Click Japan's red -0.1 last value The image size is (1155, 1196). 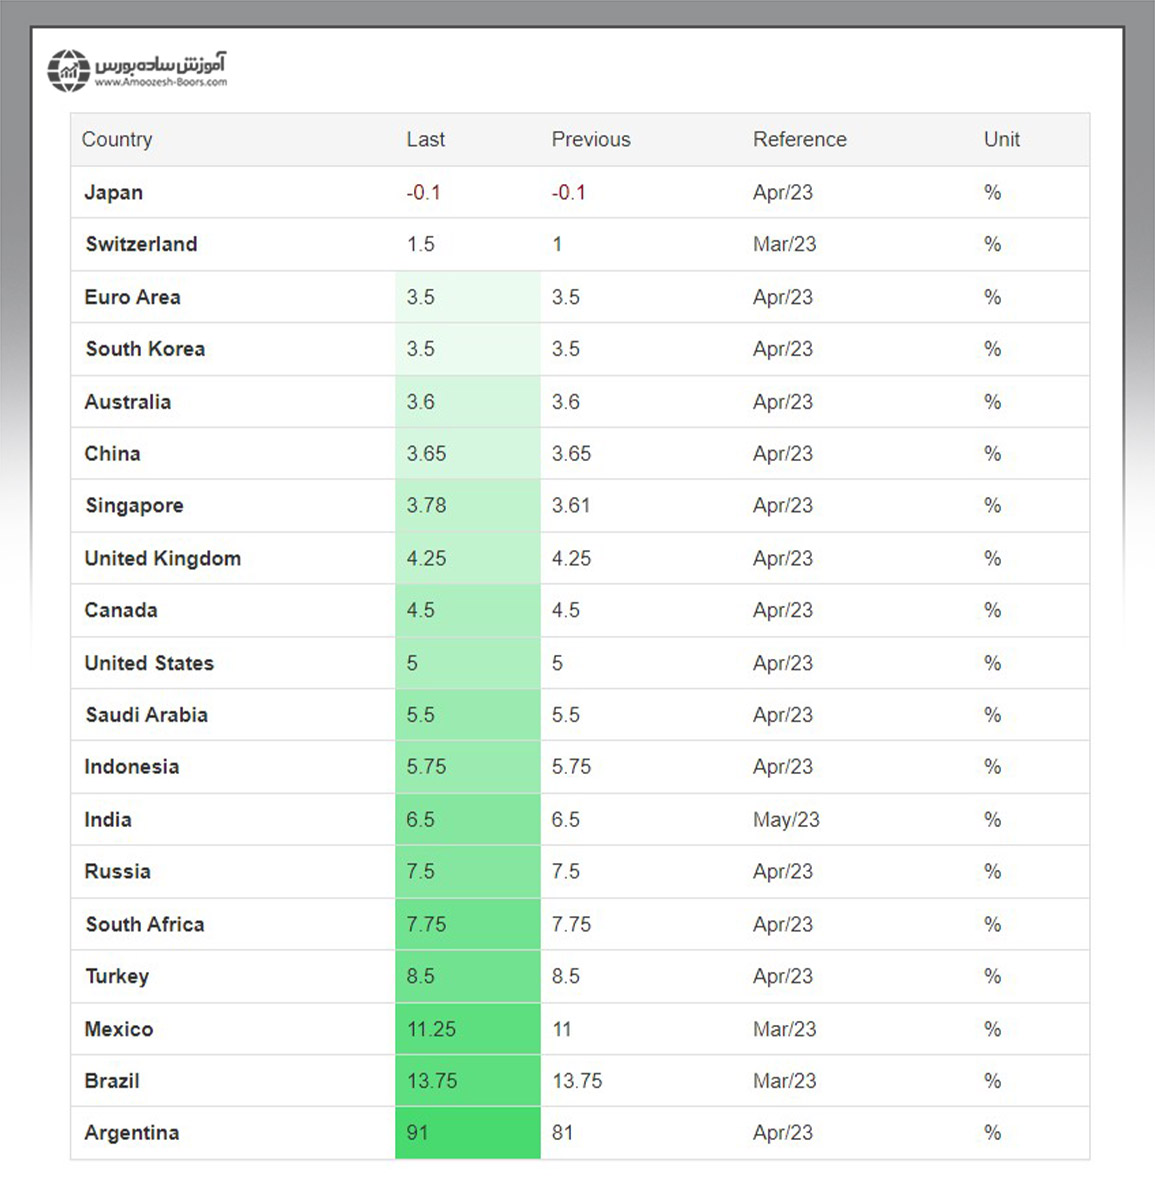tap(423, 193)
